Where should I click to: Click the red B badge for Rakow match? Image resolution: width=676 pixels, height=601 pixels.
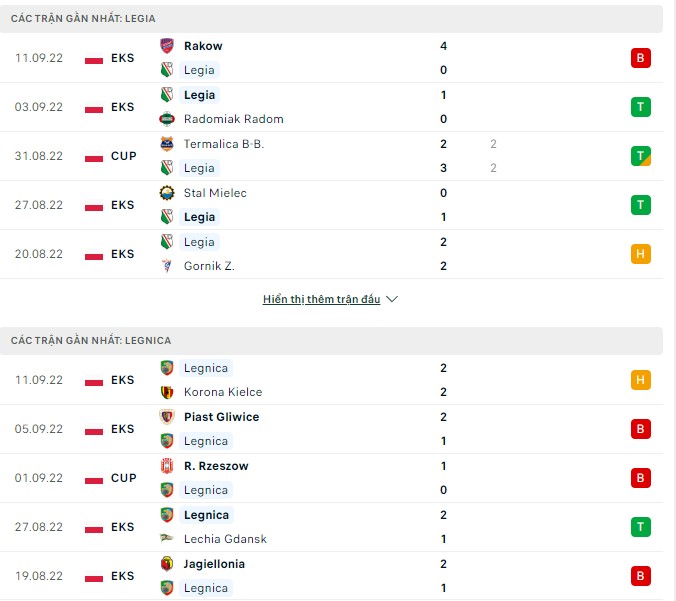coord(641,58)
